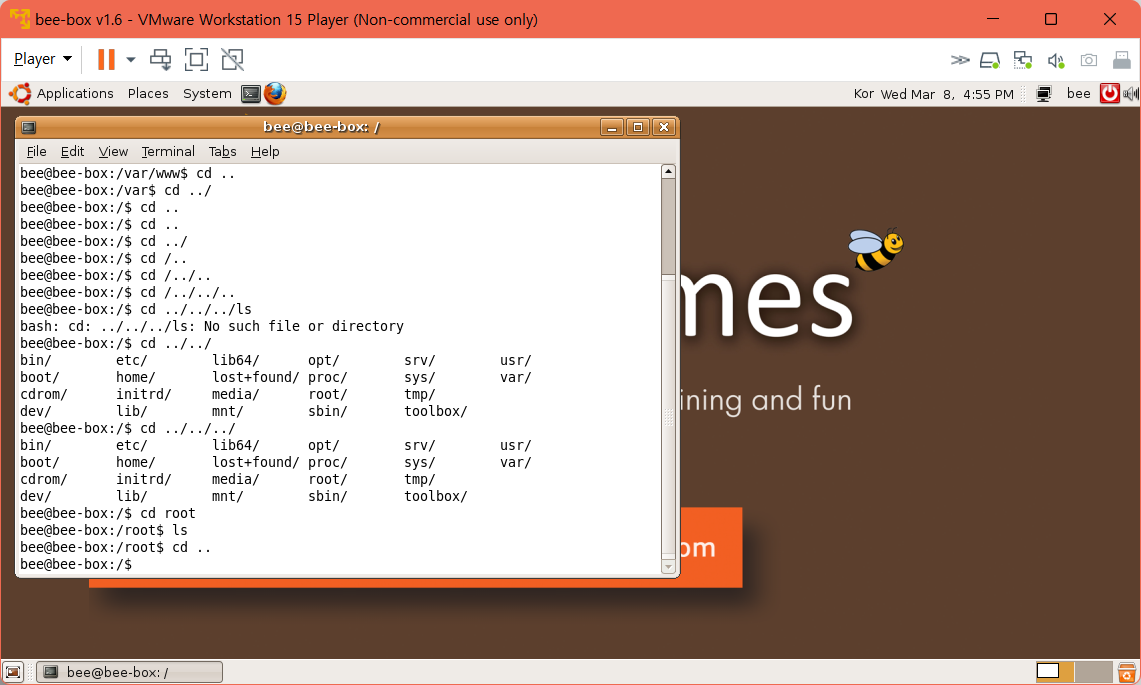Click the network adapter device icon
Screen dimensions: 1141x685
[1023, 60]
